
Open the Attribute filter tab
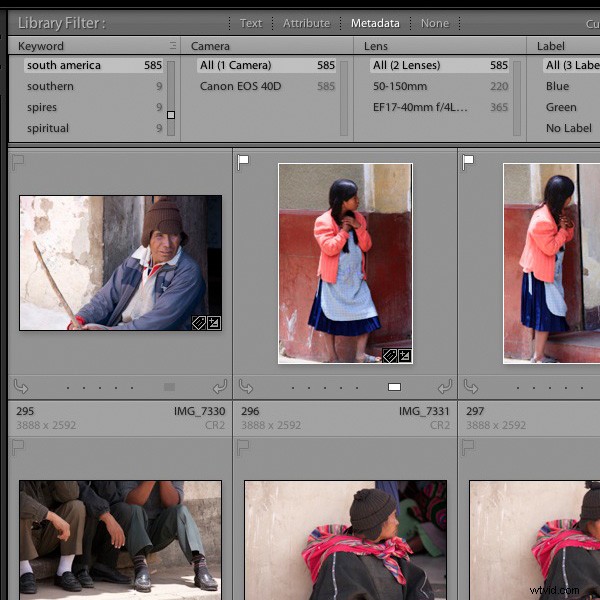tap(306, 23)
